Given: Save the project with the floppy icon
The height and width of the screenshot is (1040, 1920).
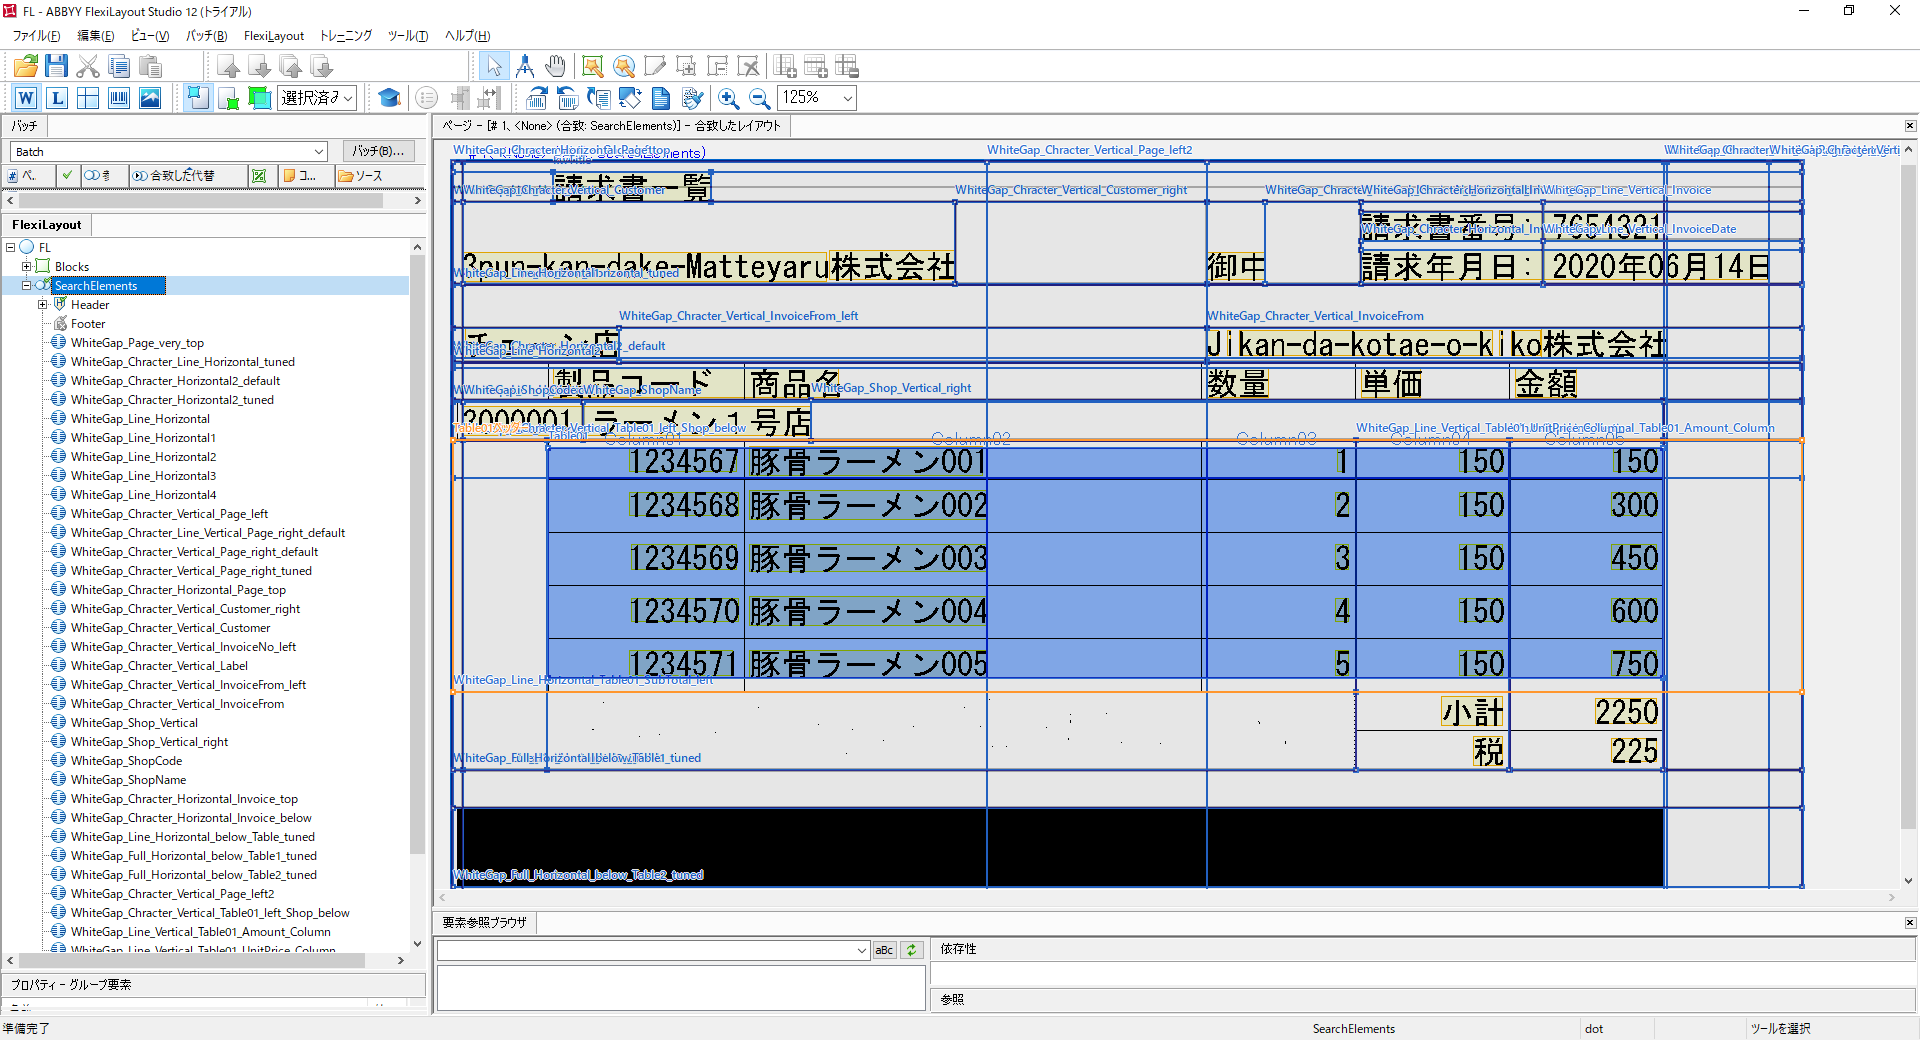Looking at the screenshot, I should click(x=57, y=66).
